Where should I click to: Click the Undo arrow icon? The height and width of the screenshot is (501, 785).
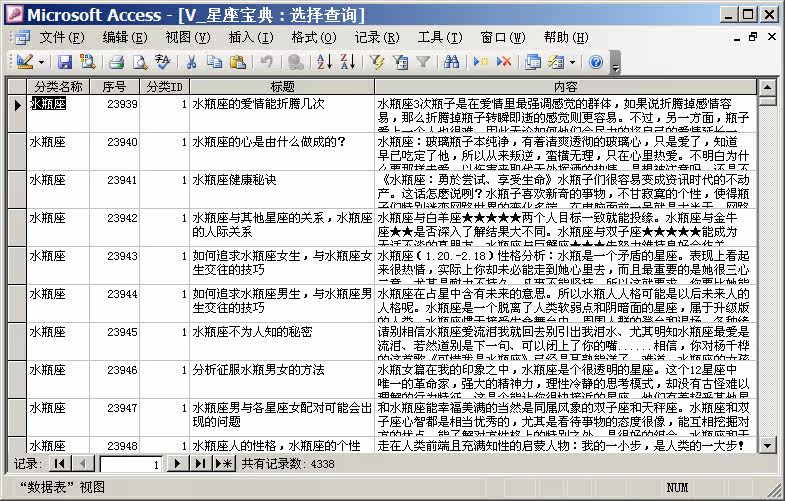click(x=266, y=62)
